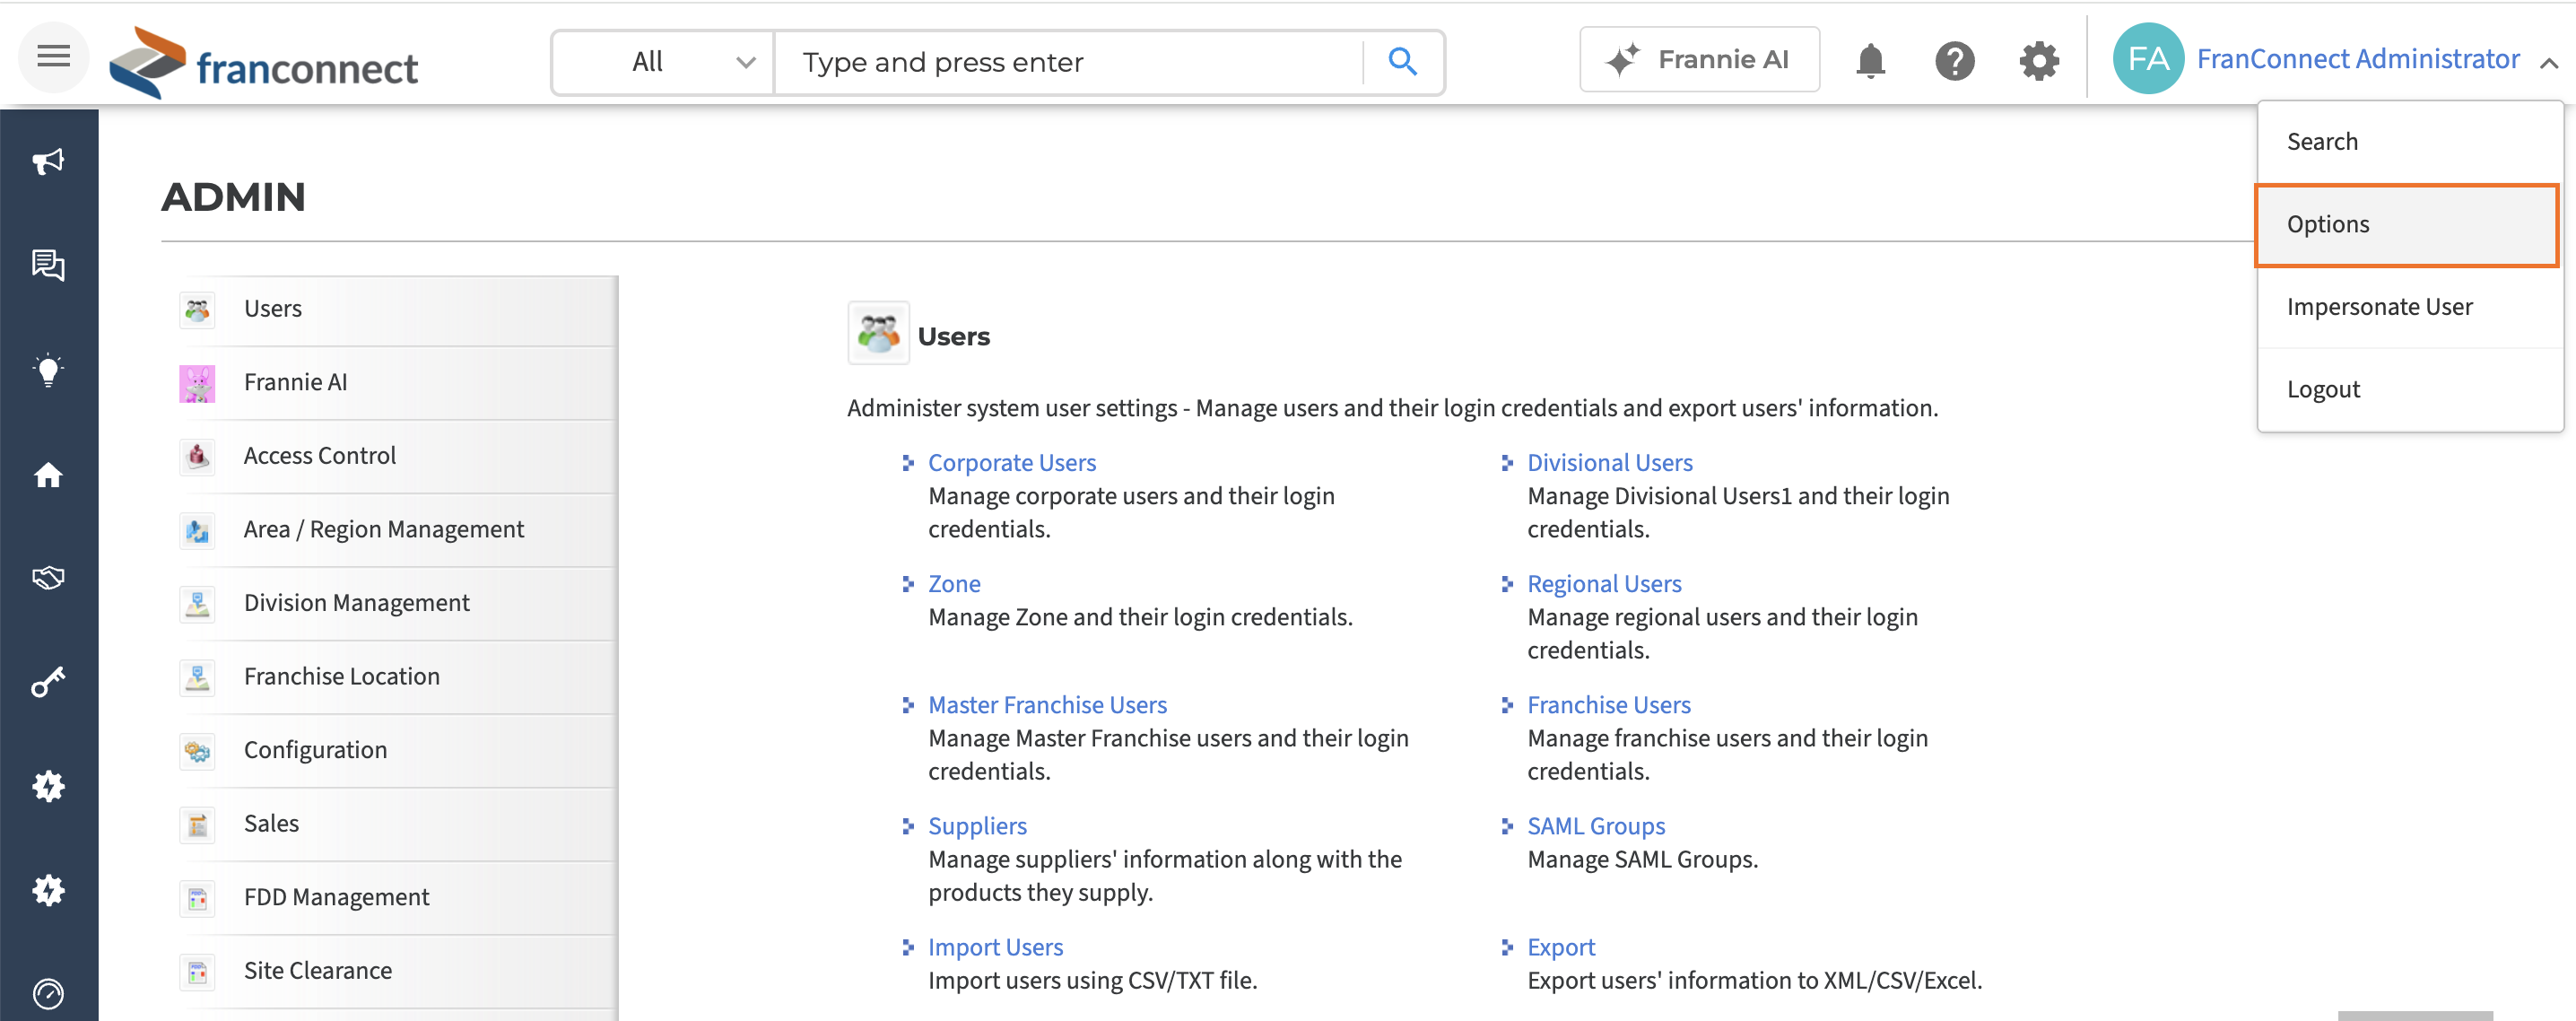The image size is (2576, 1021).
Task: Open the Export link
Action: (x=1560, y=947)
